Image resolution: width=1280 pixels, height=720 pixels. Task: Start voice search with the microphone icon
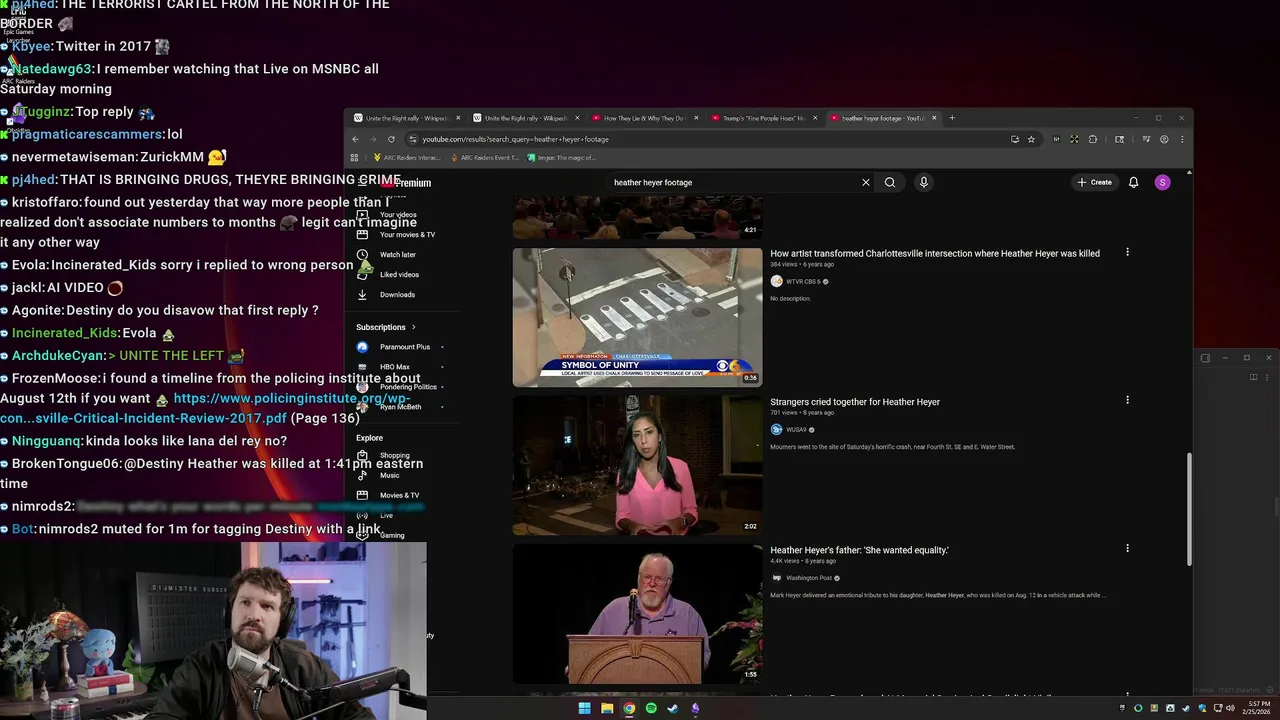(924, 182)
